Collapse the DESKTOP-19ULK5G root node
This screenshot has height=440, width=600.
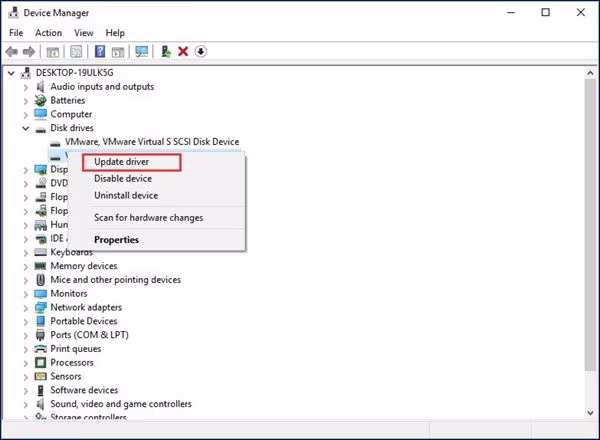tap(11, 73)
